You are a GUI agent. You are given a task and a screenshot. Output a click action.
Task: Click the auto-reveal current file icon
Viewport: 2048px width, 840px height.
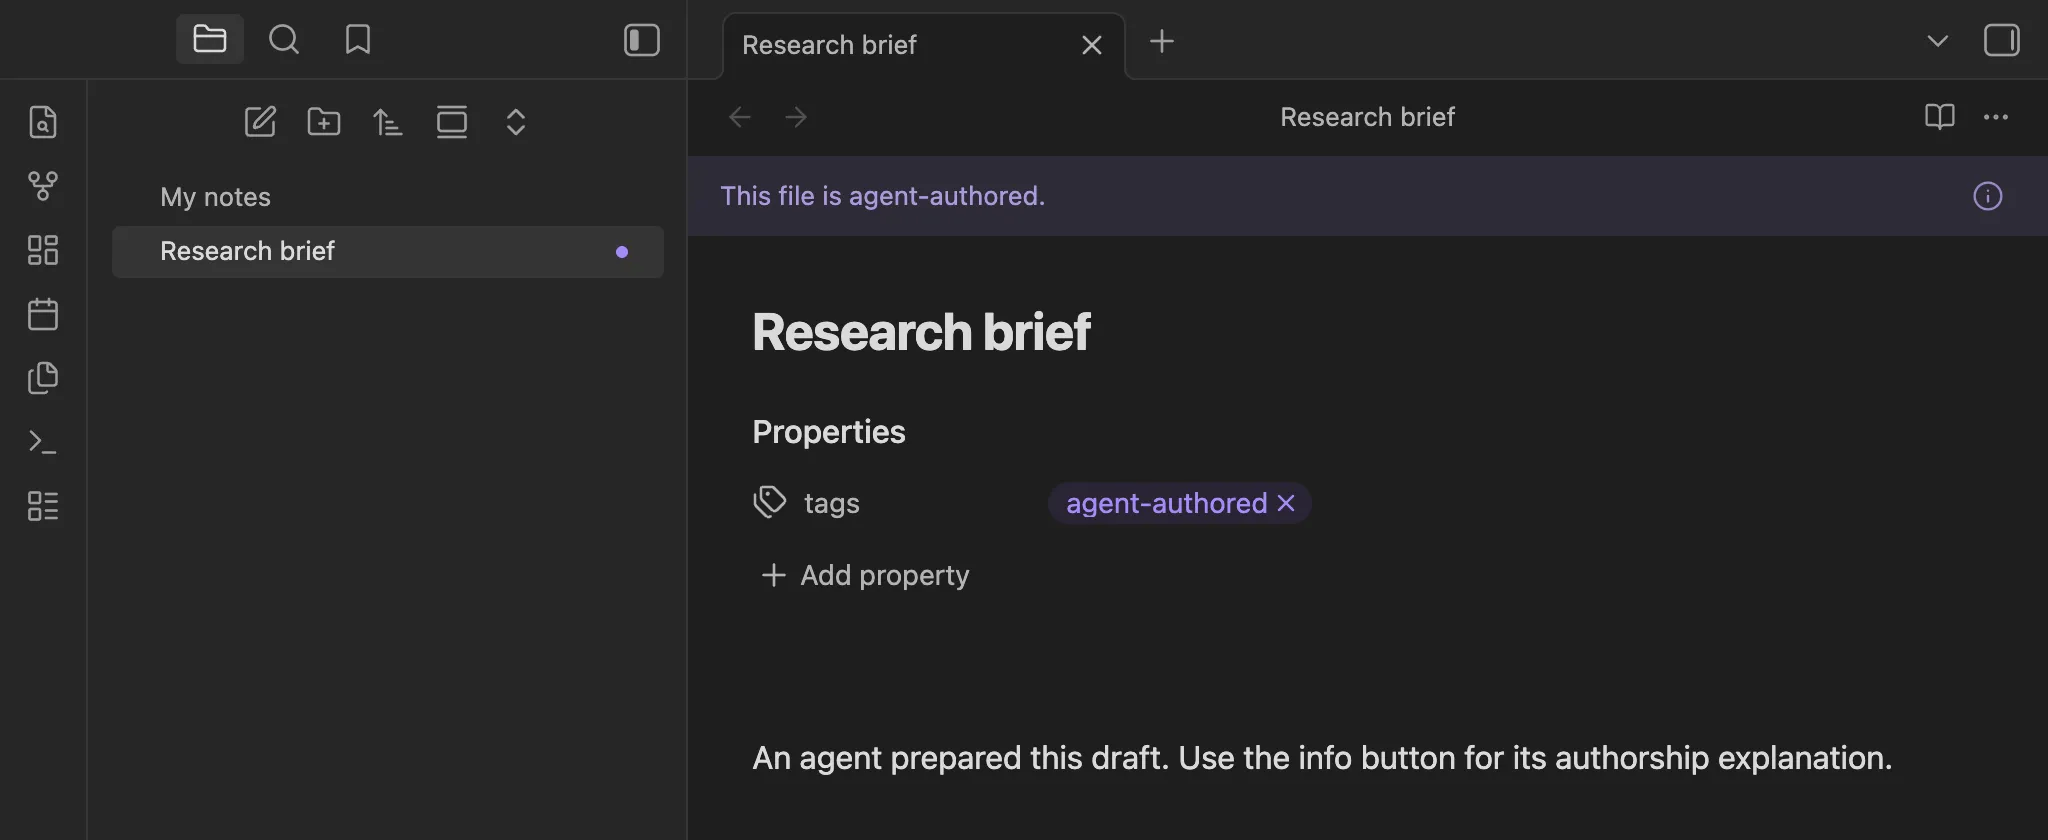coord(452,122)
